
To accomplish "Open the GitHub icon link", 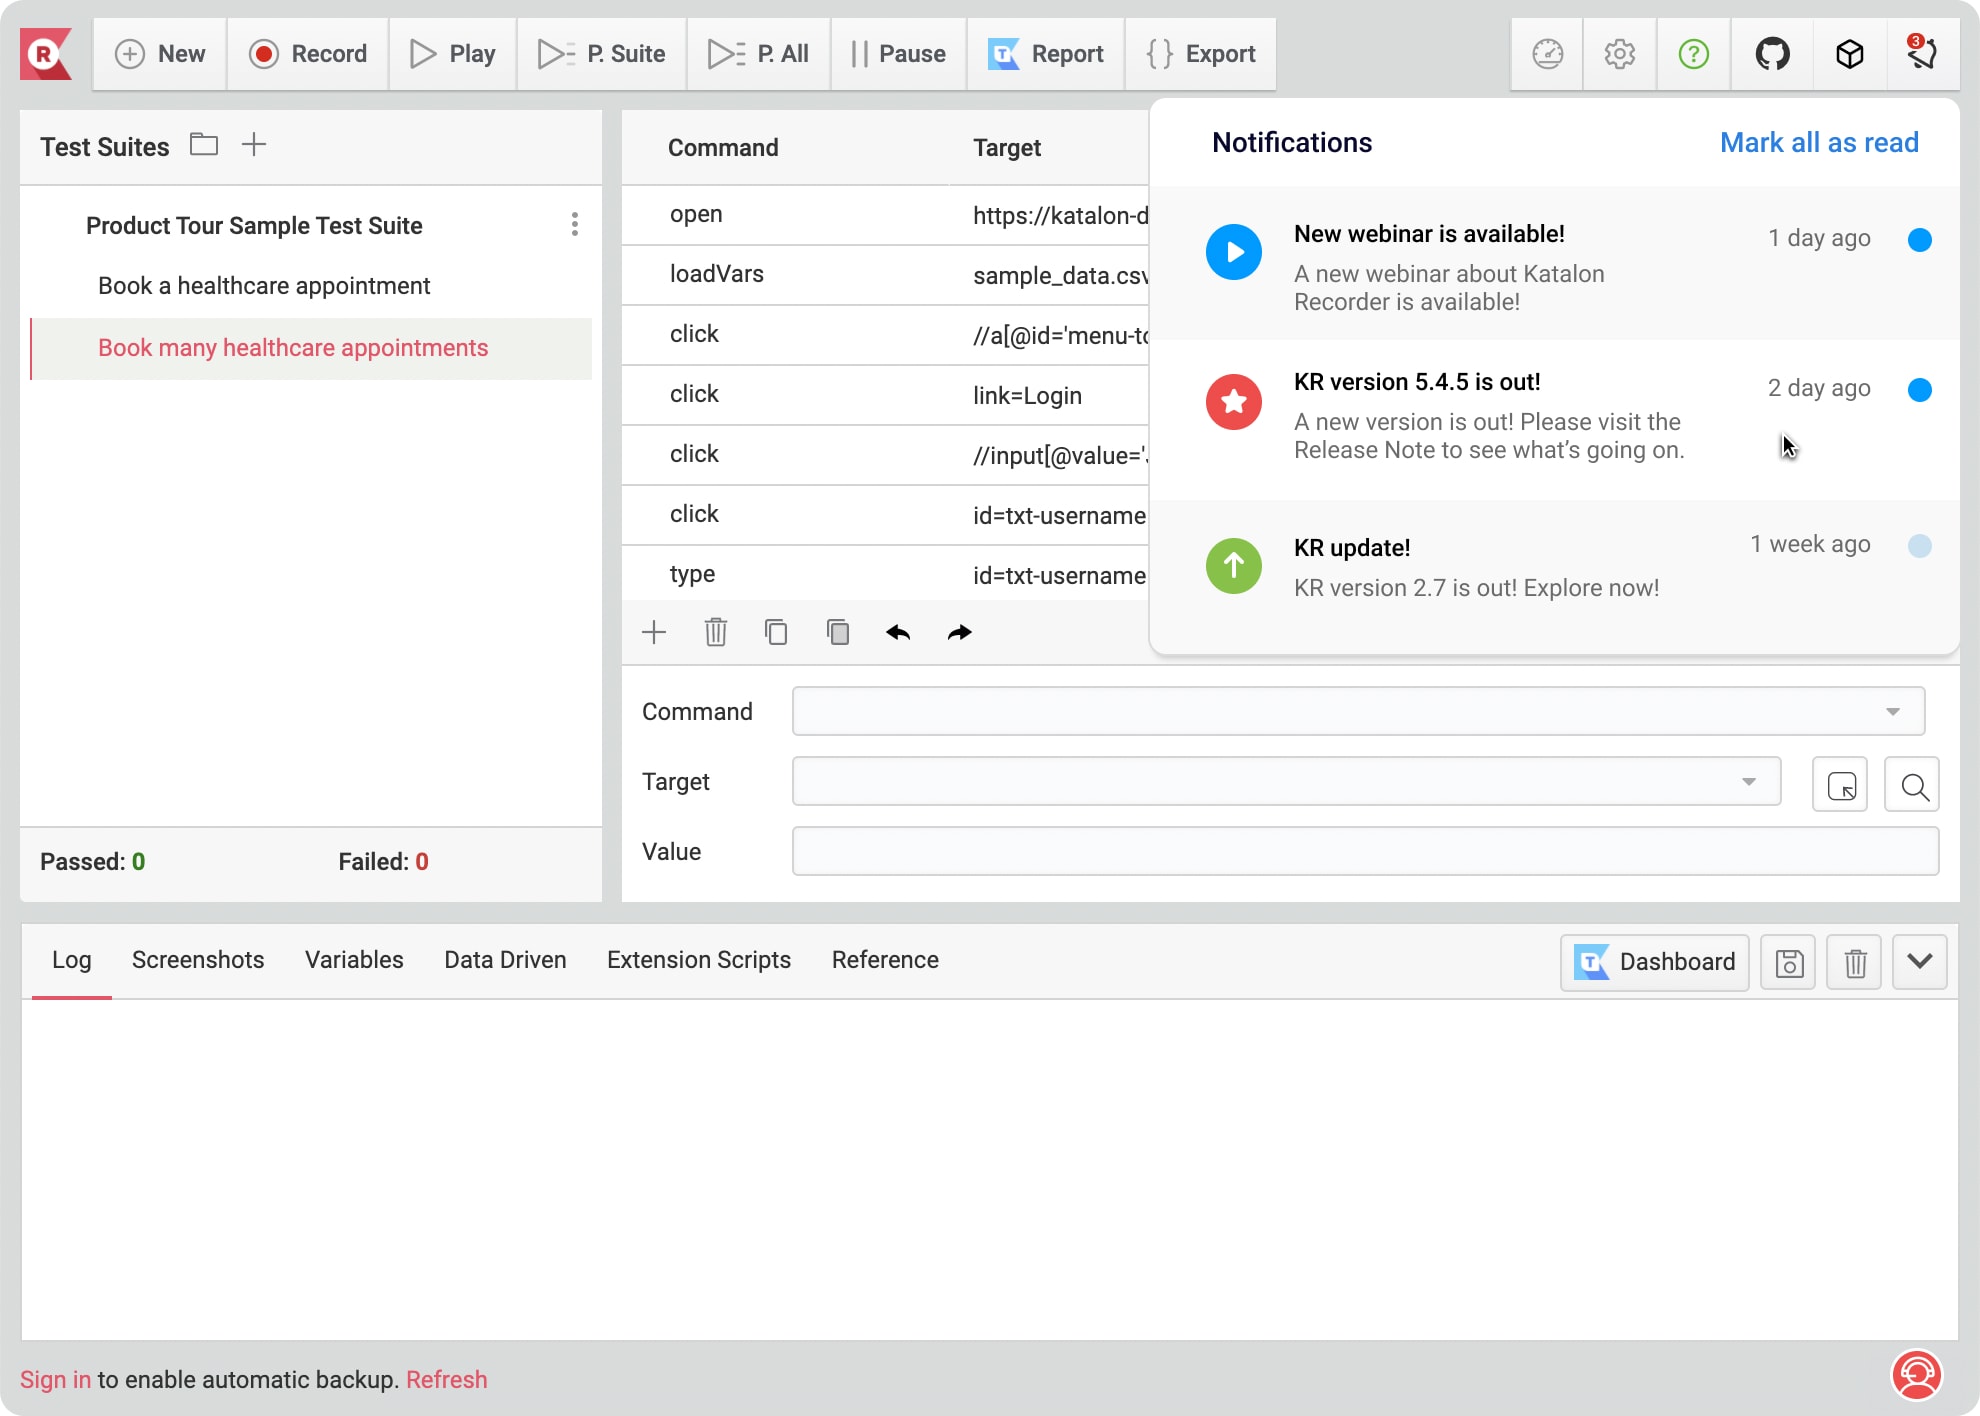I will coord(1773,54).
